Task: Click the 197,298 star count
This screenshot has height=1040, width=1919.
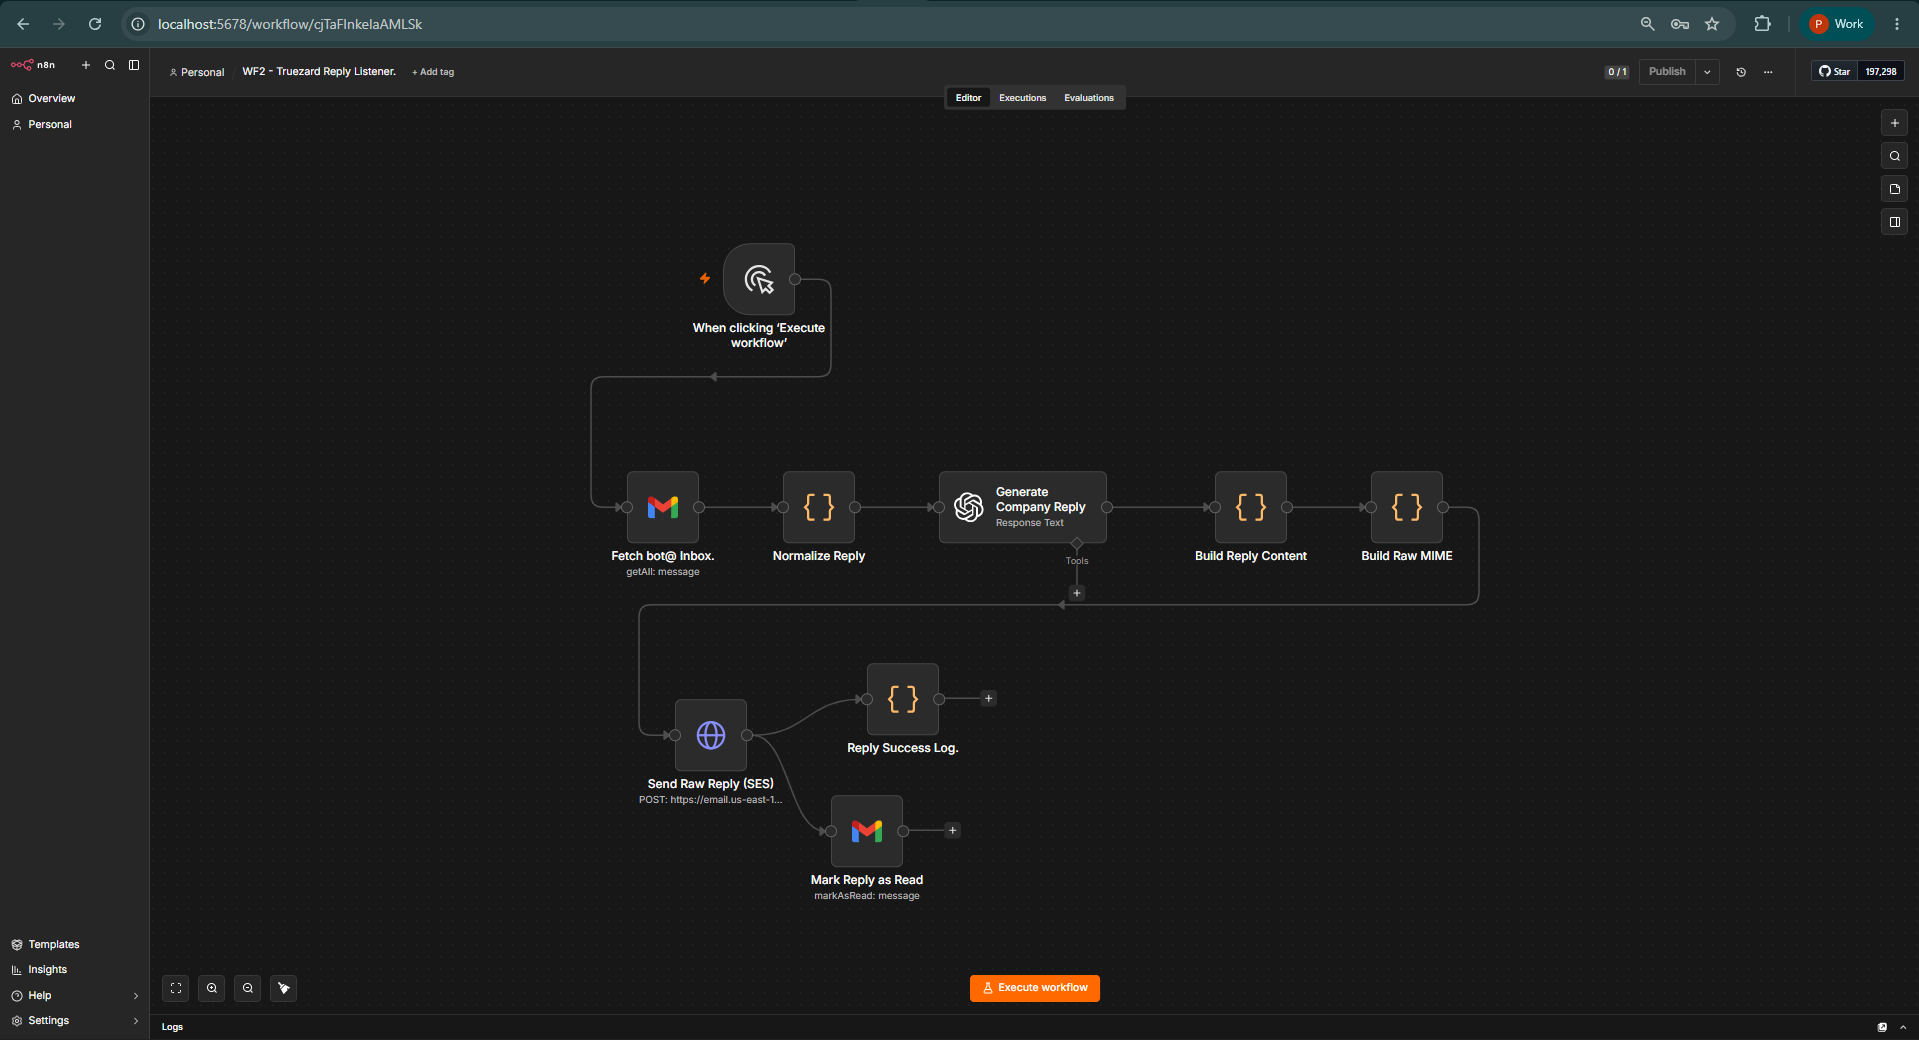Action: click(x=1881, y=72)
